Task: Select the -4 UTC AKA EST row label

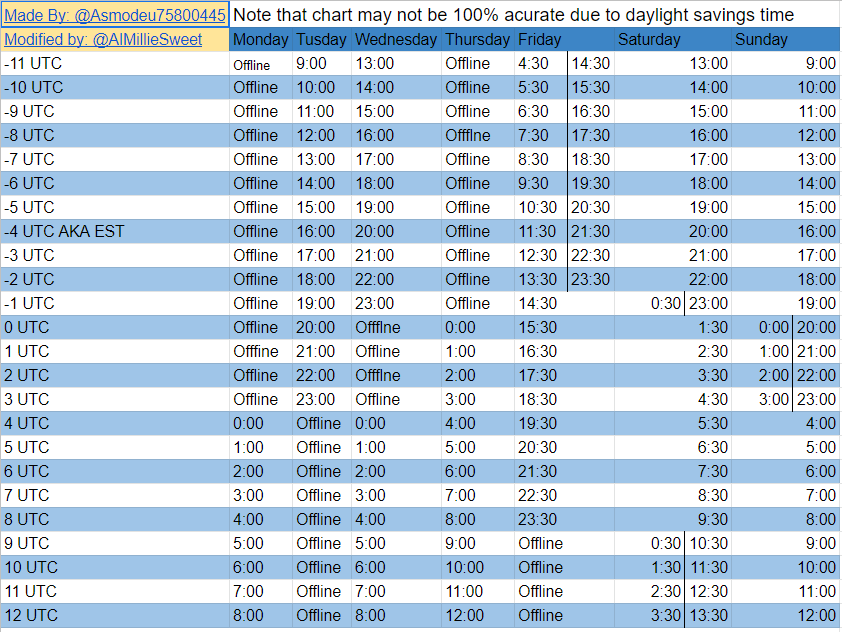Action: pyautogui.click(x=70, y=231)
